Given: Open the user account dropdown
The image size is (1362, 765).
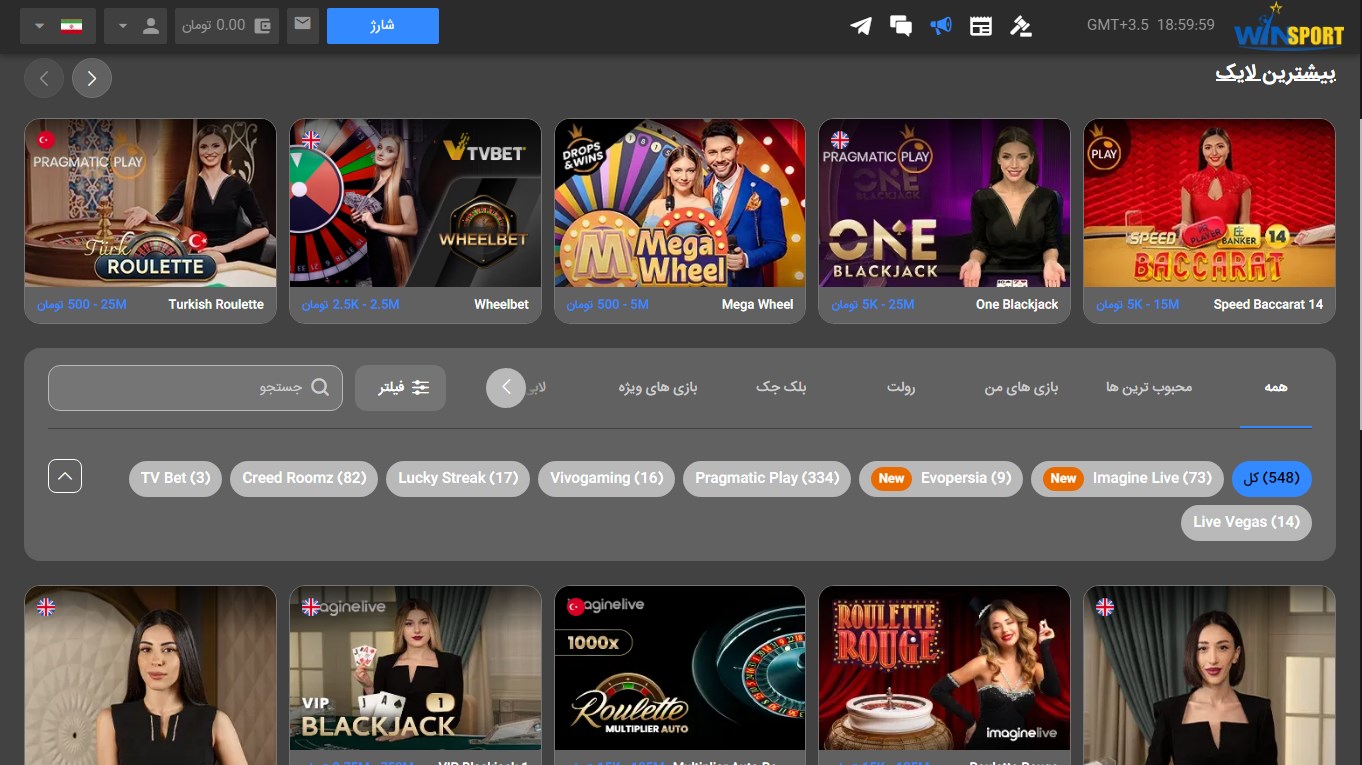Looking at the screenshot, I should 136,26.
